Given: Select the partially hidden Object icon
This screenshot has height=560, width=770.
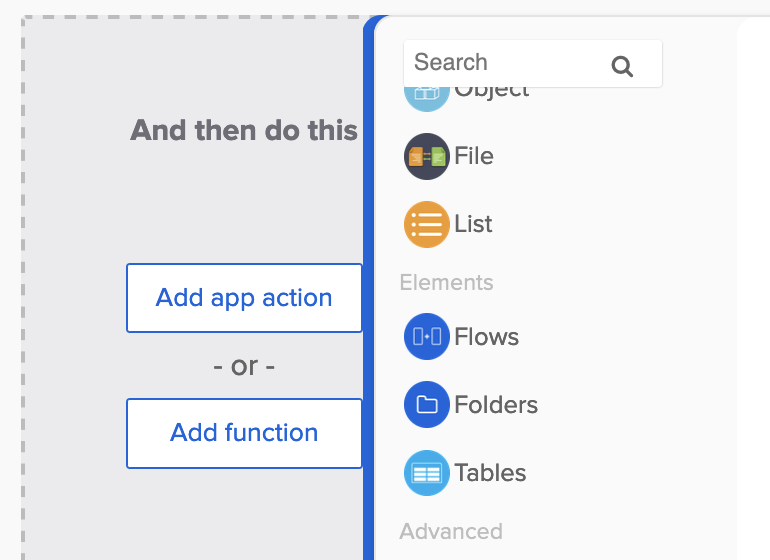Looking at the screenshot, I should pos(426,96).
